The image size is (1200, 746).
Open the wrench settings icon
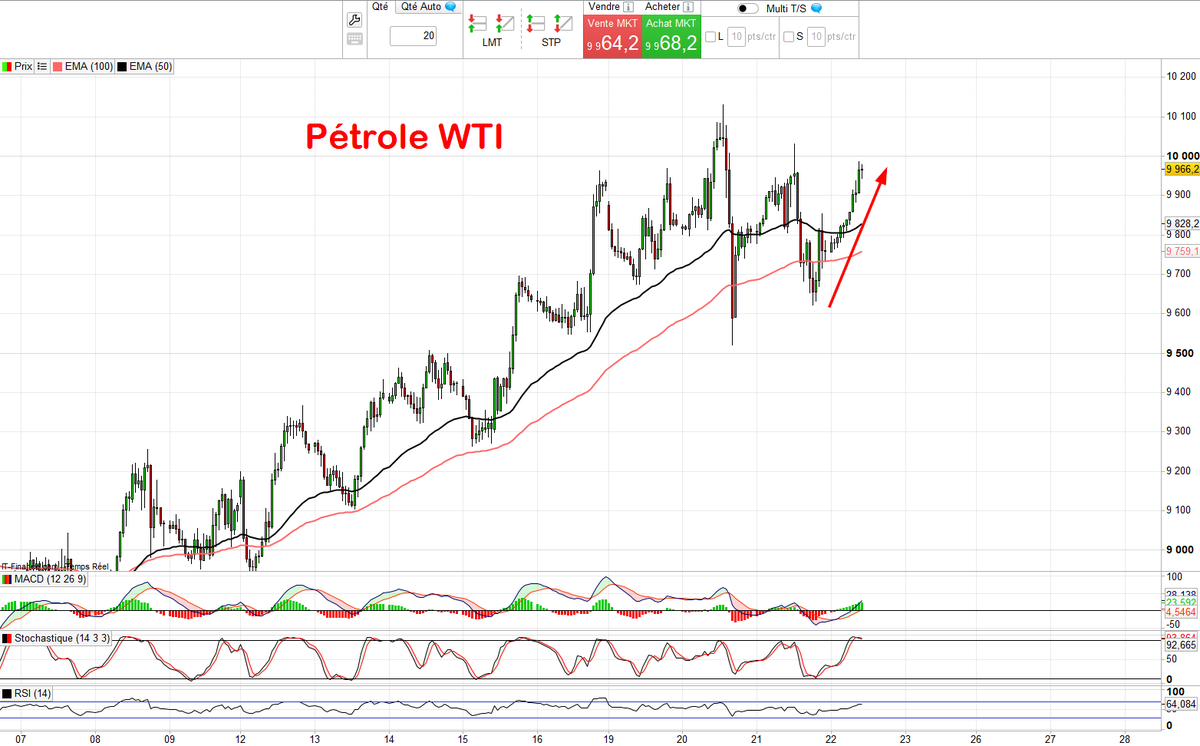(x=354, y=20)
